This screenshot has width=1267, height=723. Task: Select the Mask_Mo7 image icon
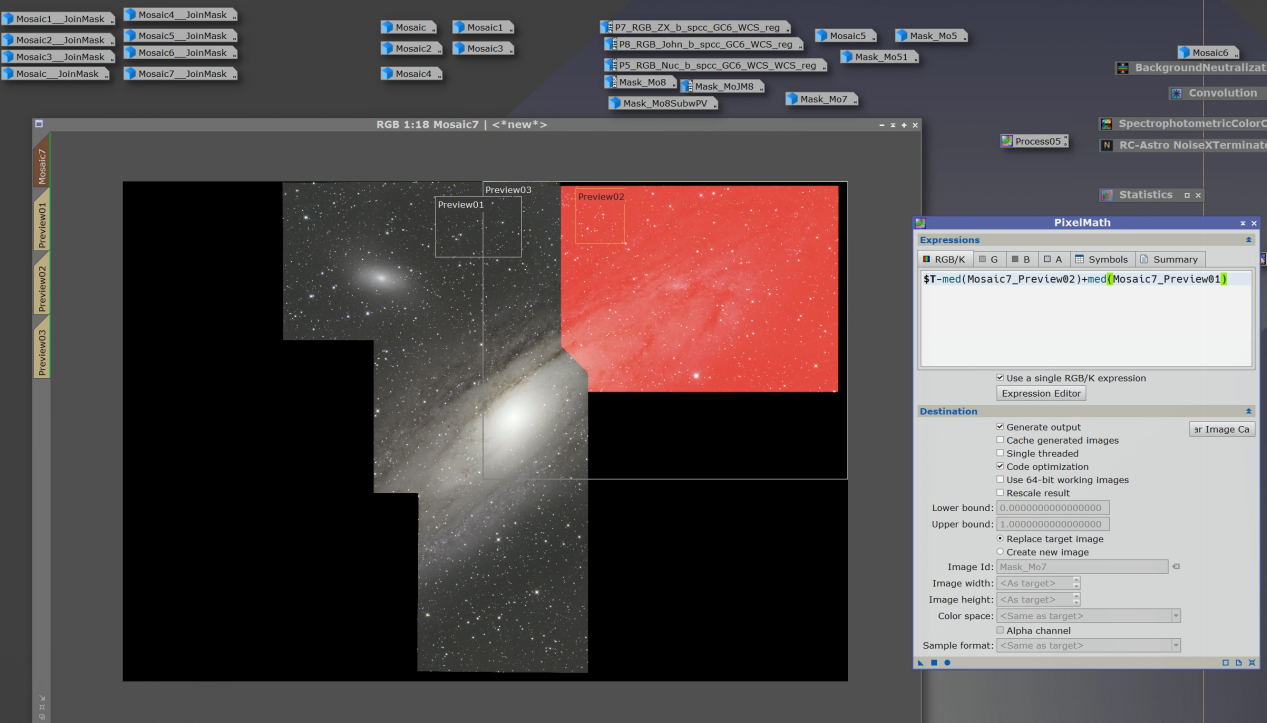[x=822, y=99]
